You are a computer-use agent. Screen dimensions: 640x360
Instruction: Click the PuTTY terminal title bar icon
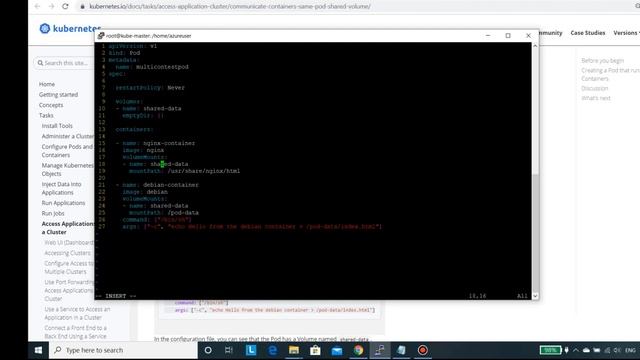coord(101,36)
